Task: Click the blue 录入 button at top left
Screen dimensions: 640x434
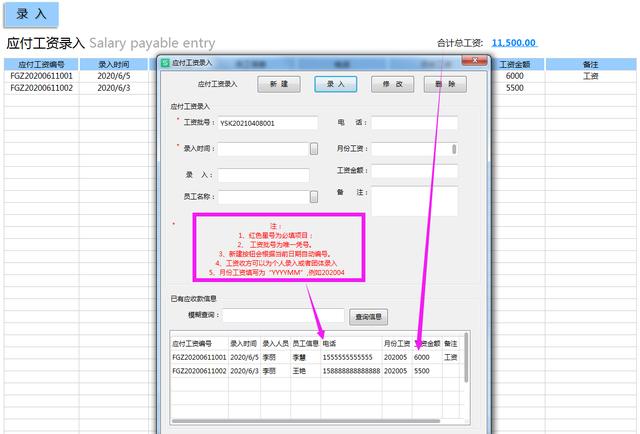Action: click(x=31, y=14)
